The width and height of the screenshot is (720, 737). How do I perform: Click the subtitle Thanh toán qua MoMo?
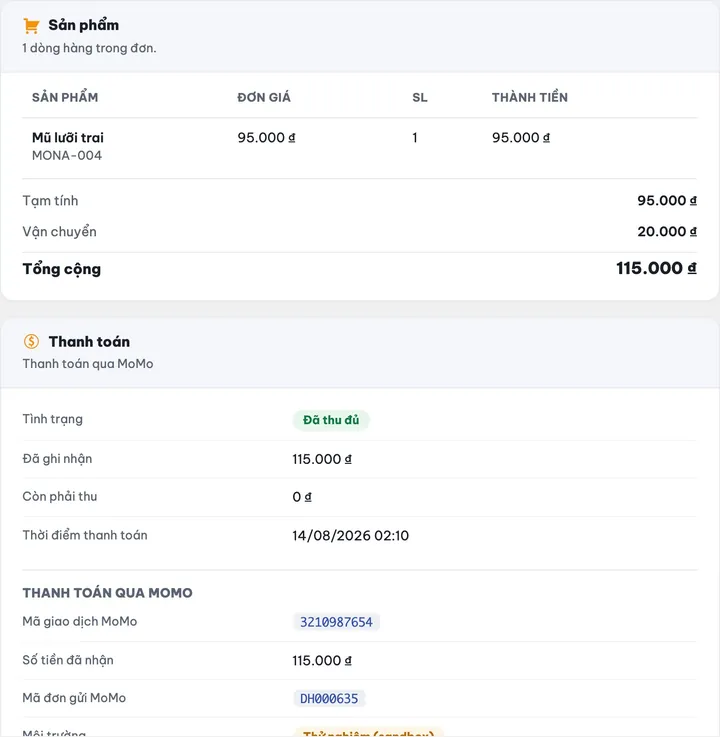click(88, 364)
